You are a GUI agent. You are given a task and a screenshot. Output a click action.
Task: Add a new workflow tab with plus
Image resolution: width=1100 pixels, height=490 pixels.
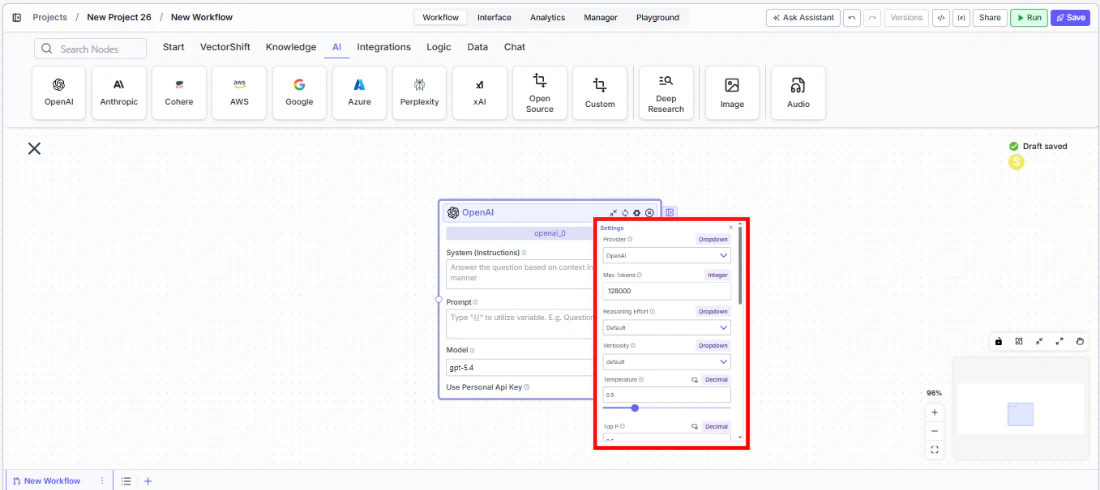[147, 482]
